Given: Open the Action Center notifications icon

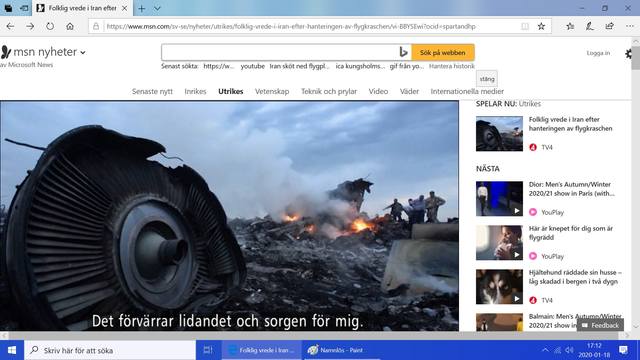Looking at the screenshot, I should (623, 350).
